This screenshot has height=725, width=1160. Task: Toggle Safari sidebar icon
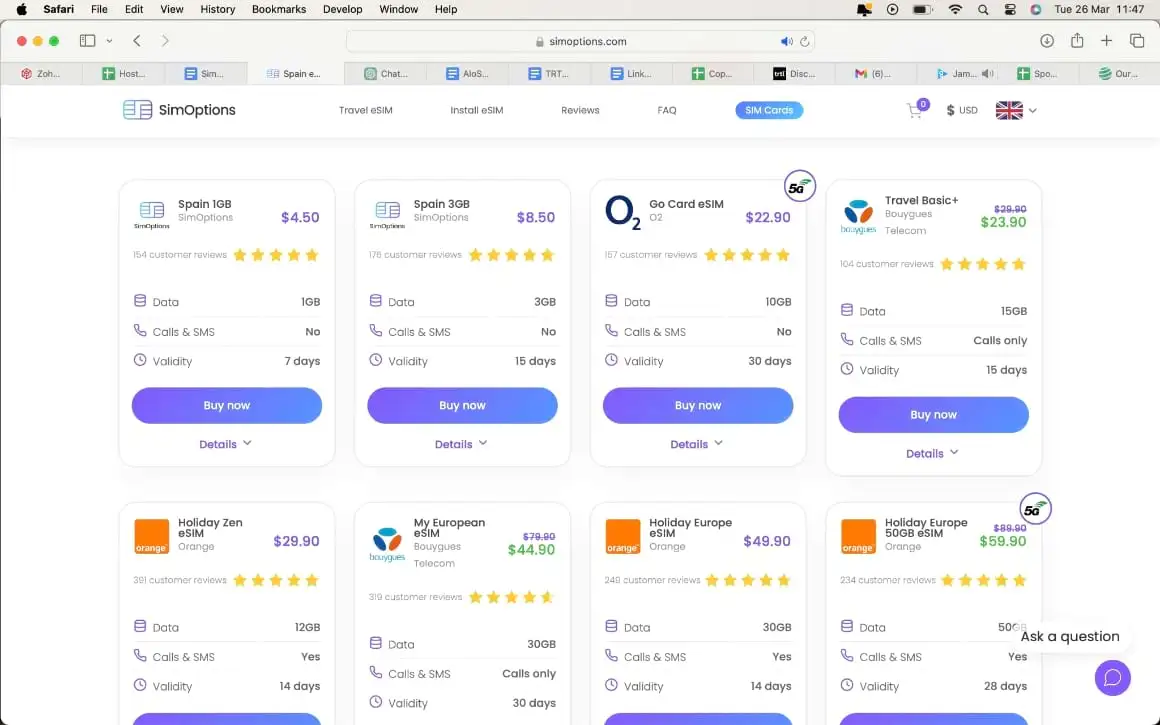point(87,41)
